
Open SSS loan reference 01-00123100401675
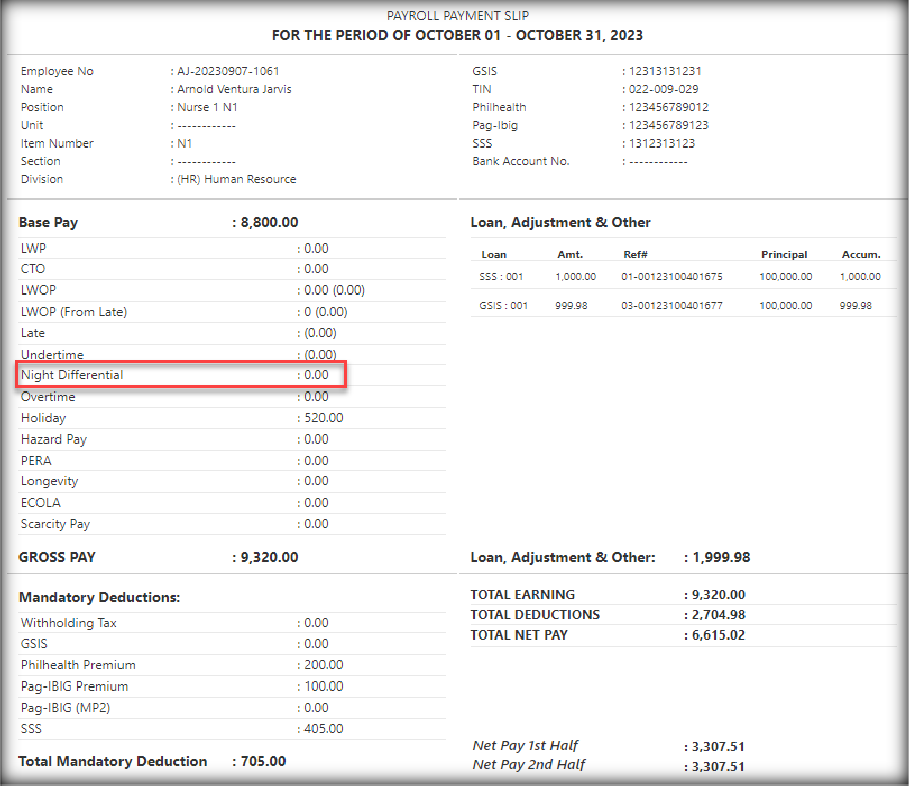click(x=671, y=277)
